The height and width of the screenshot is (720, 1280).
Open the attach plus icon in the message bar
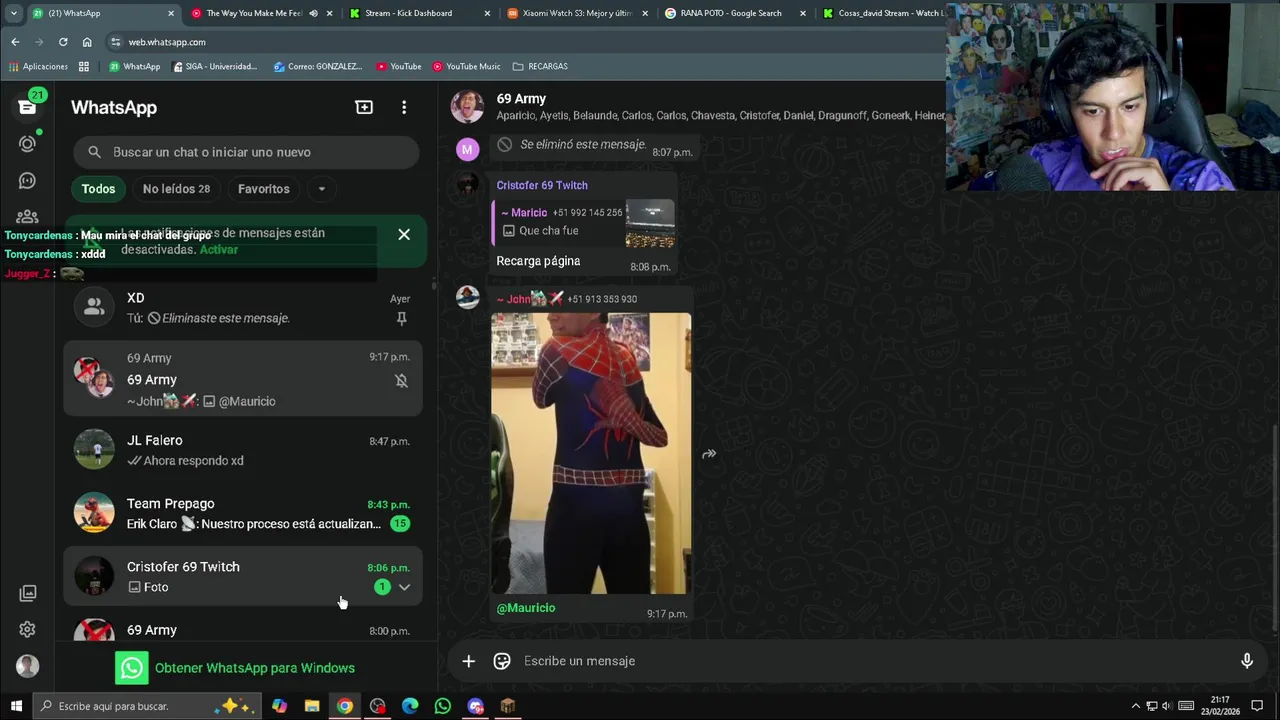coord(468,661)
